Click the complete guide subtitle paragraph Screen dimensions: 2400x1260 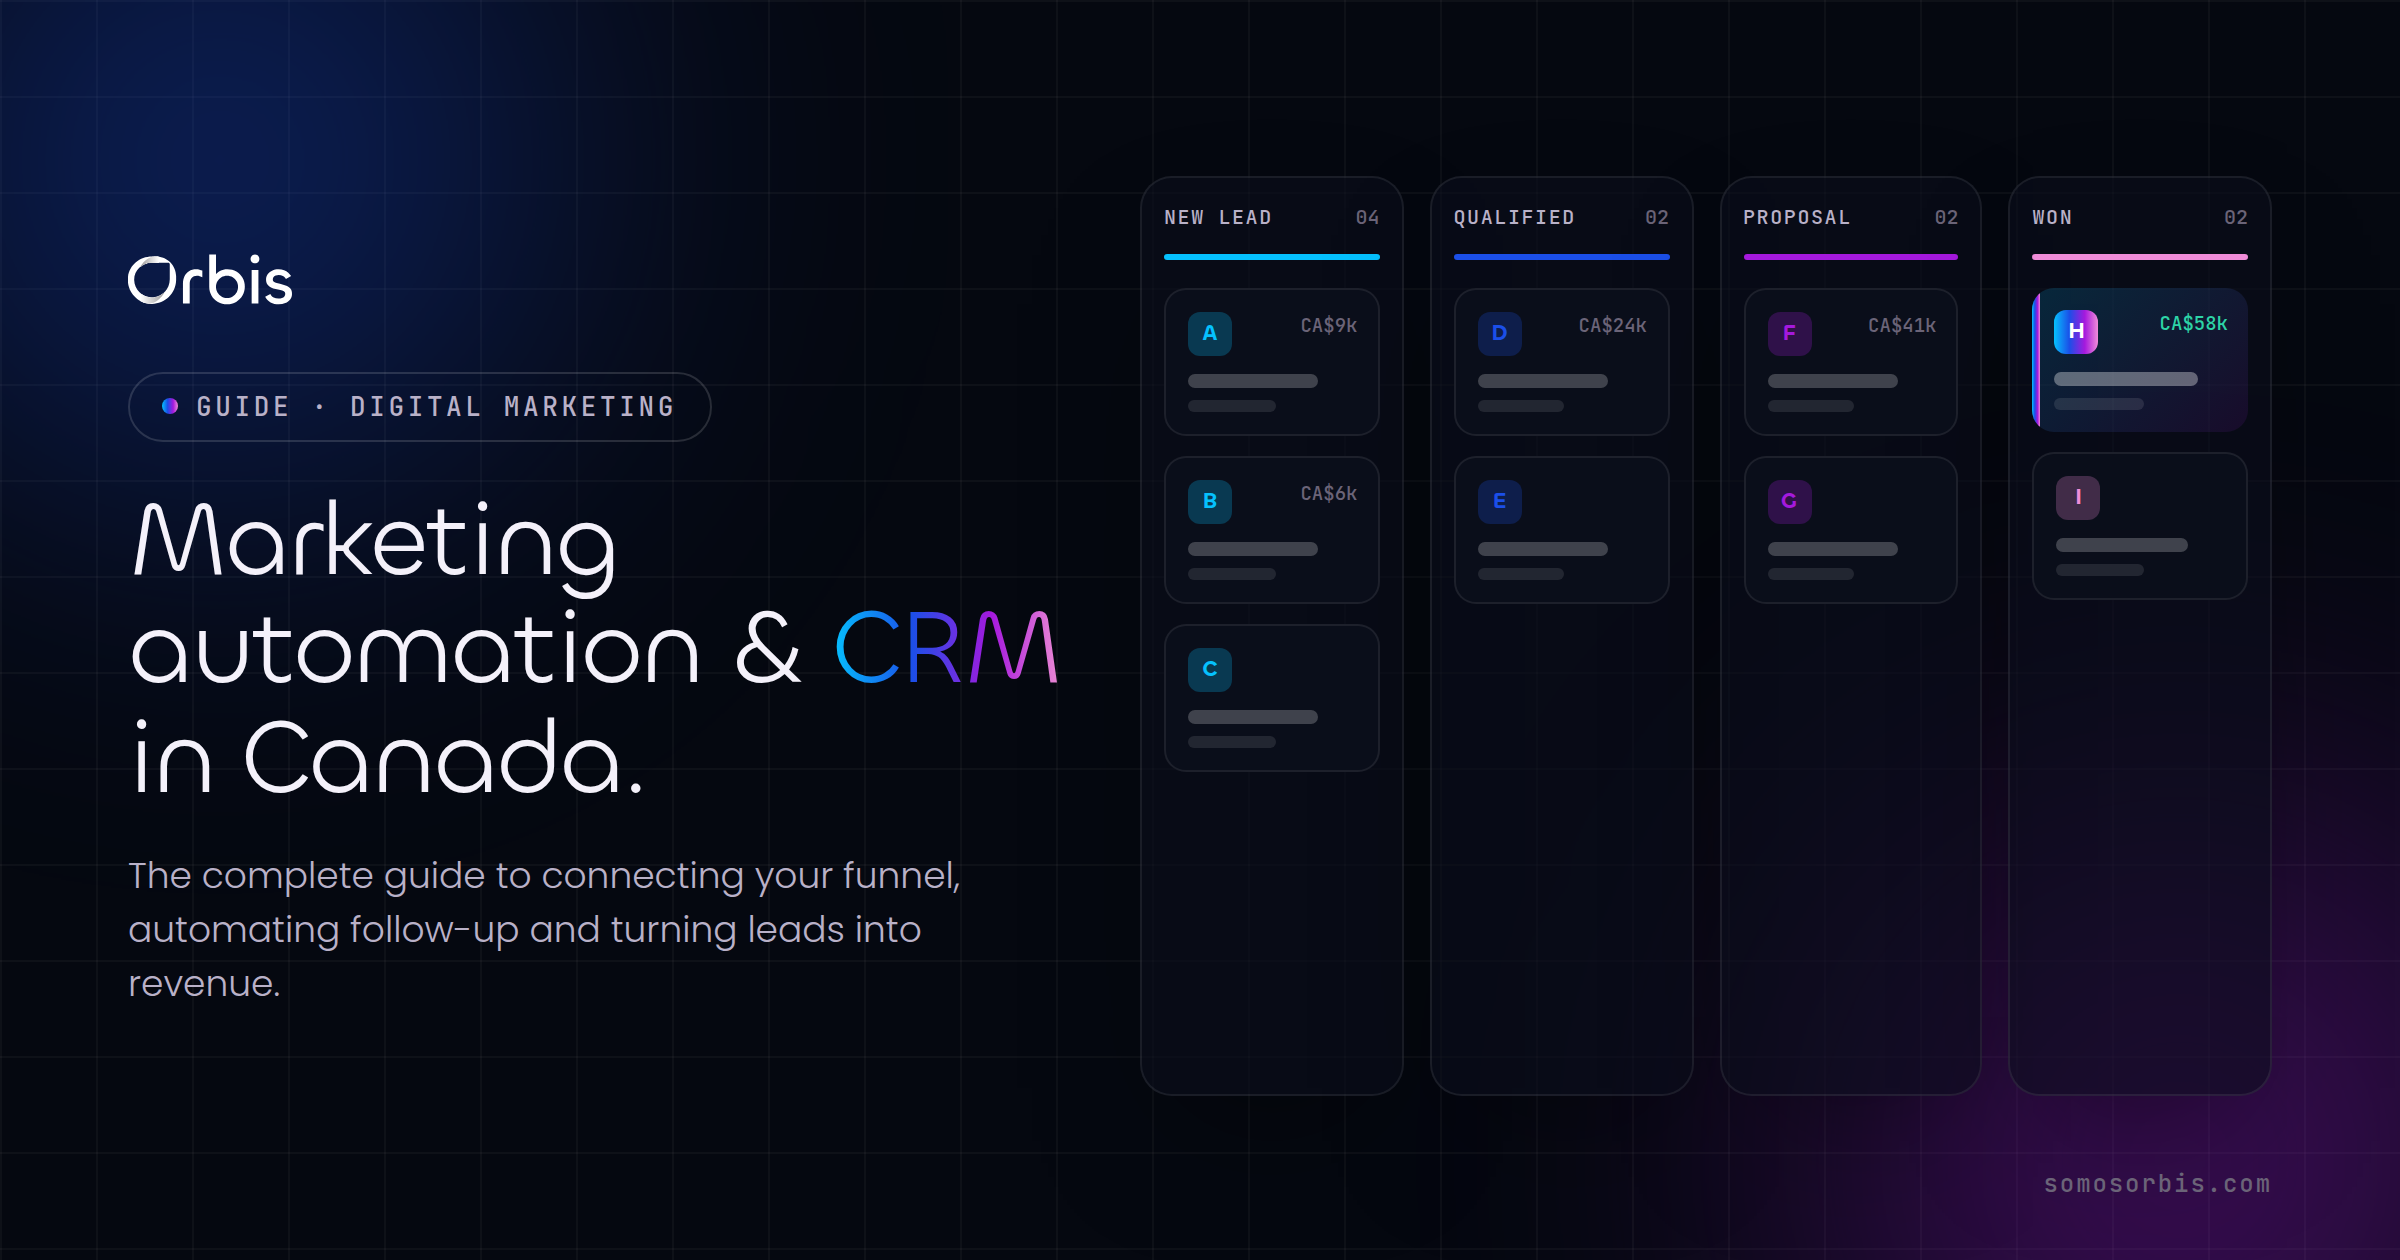(545, 930)
